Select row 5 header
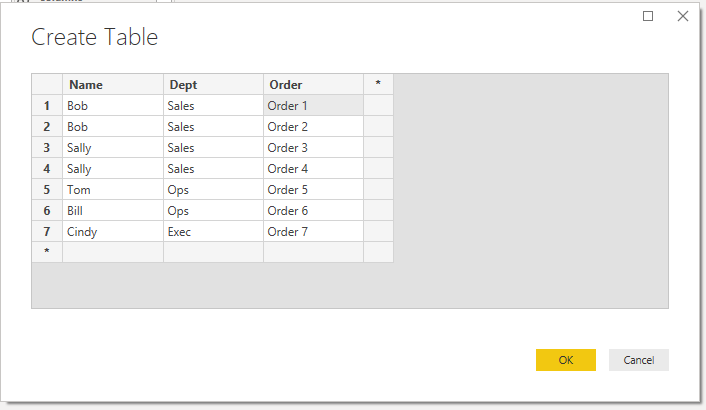Viewport: 706px width, 410px height. (47, 189)
